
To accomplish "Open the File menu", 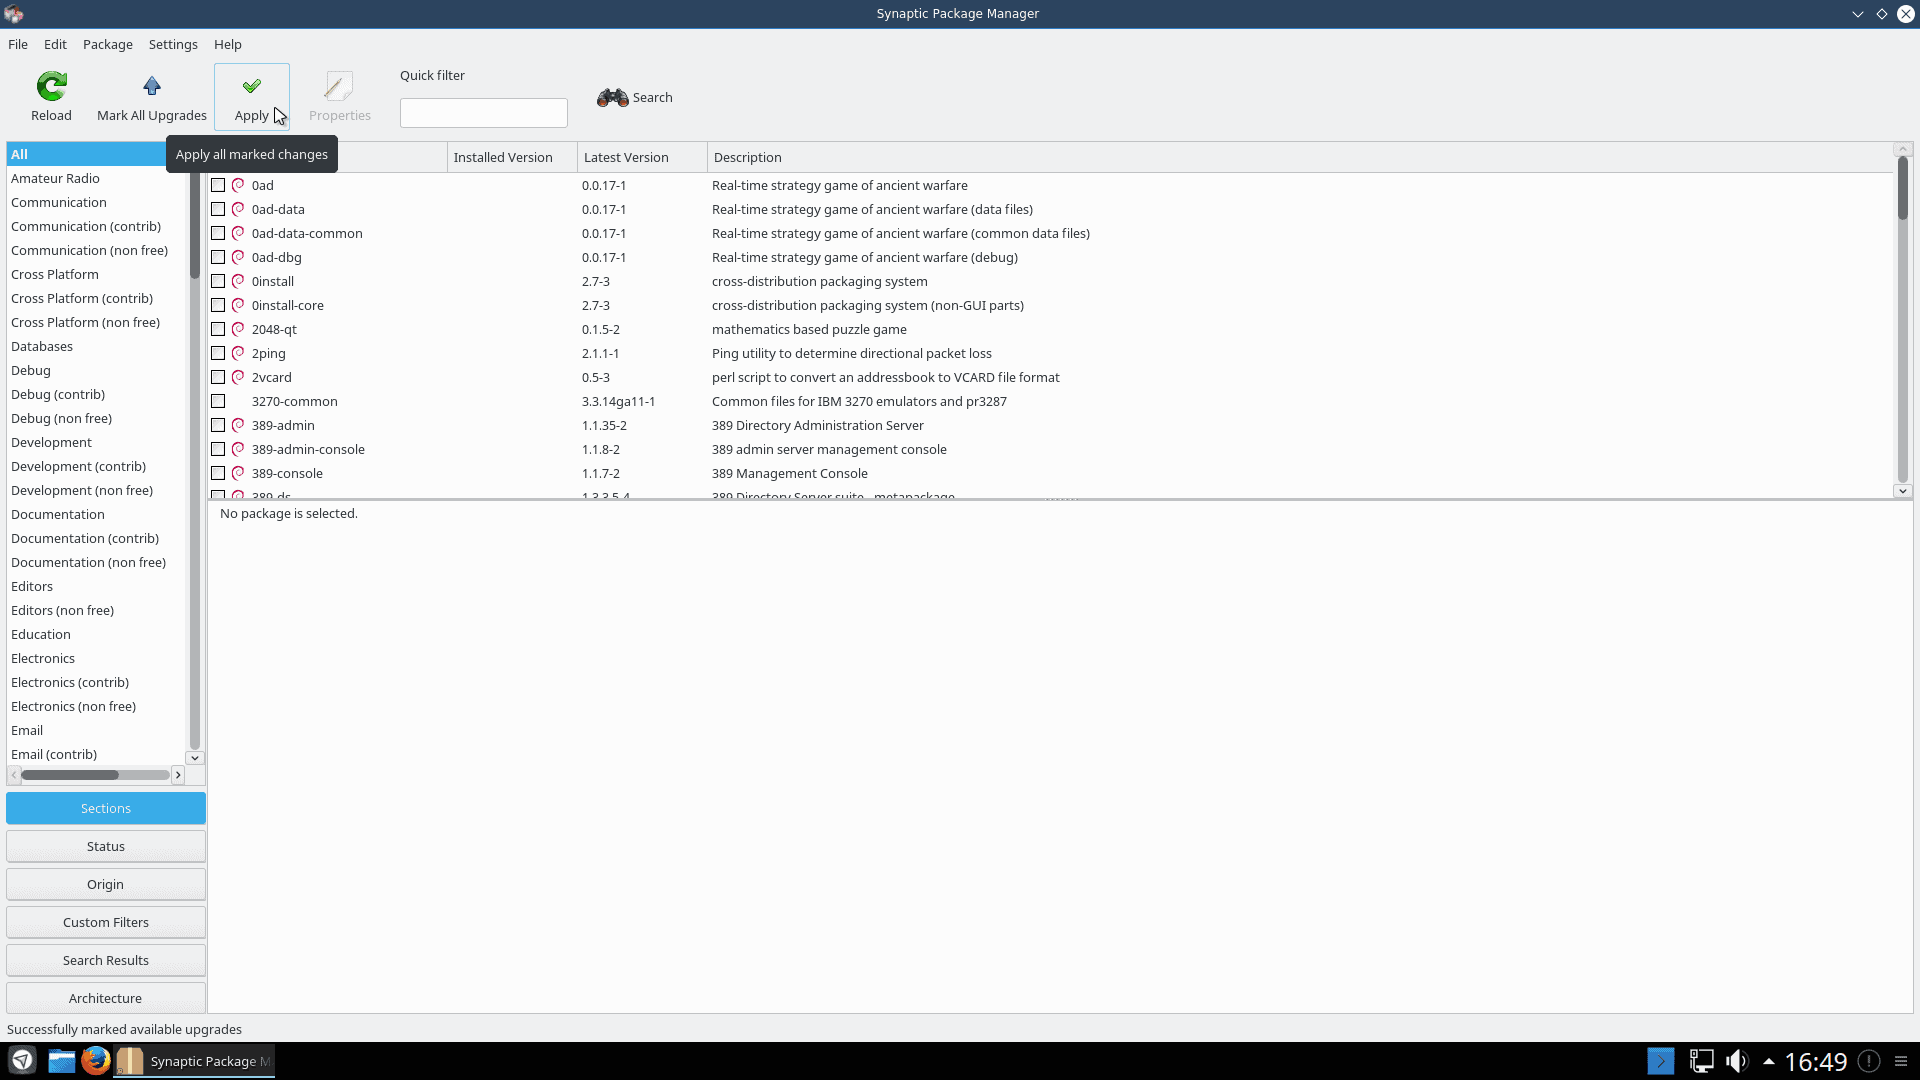I will [18, 44].
